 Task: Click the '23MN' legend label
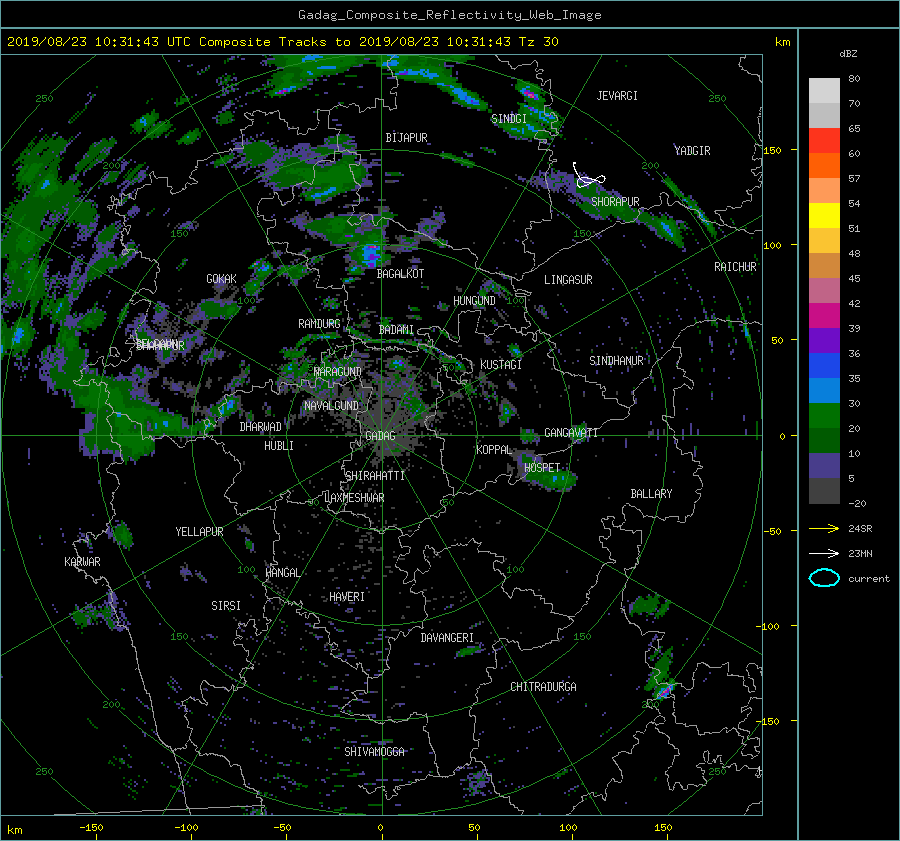pyautogui.click(x=860, y=553)
